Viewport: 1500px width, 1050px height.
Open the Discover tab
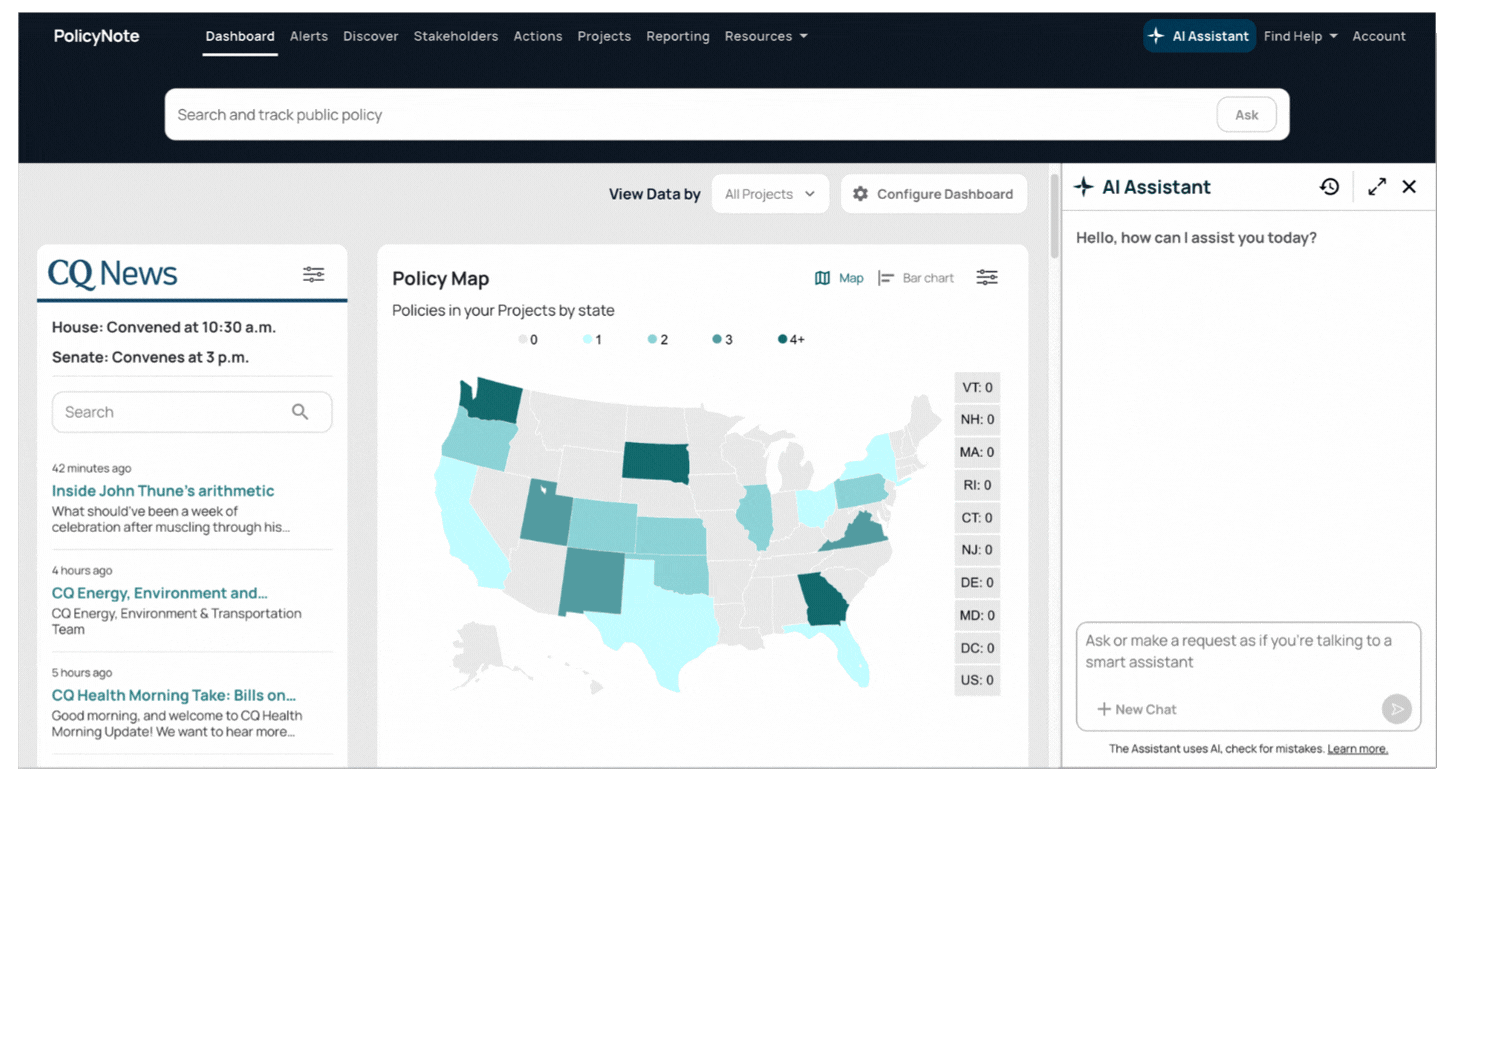click(371, 36)
